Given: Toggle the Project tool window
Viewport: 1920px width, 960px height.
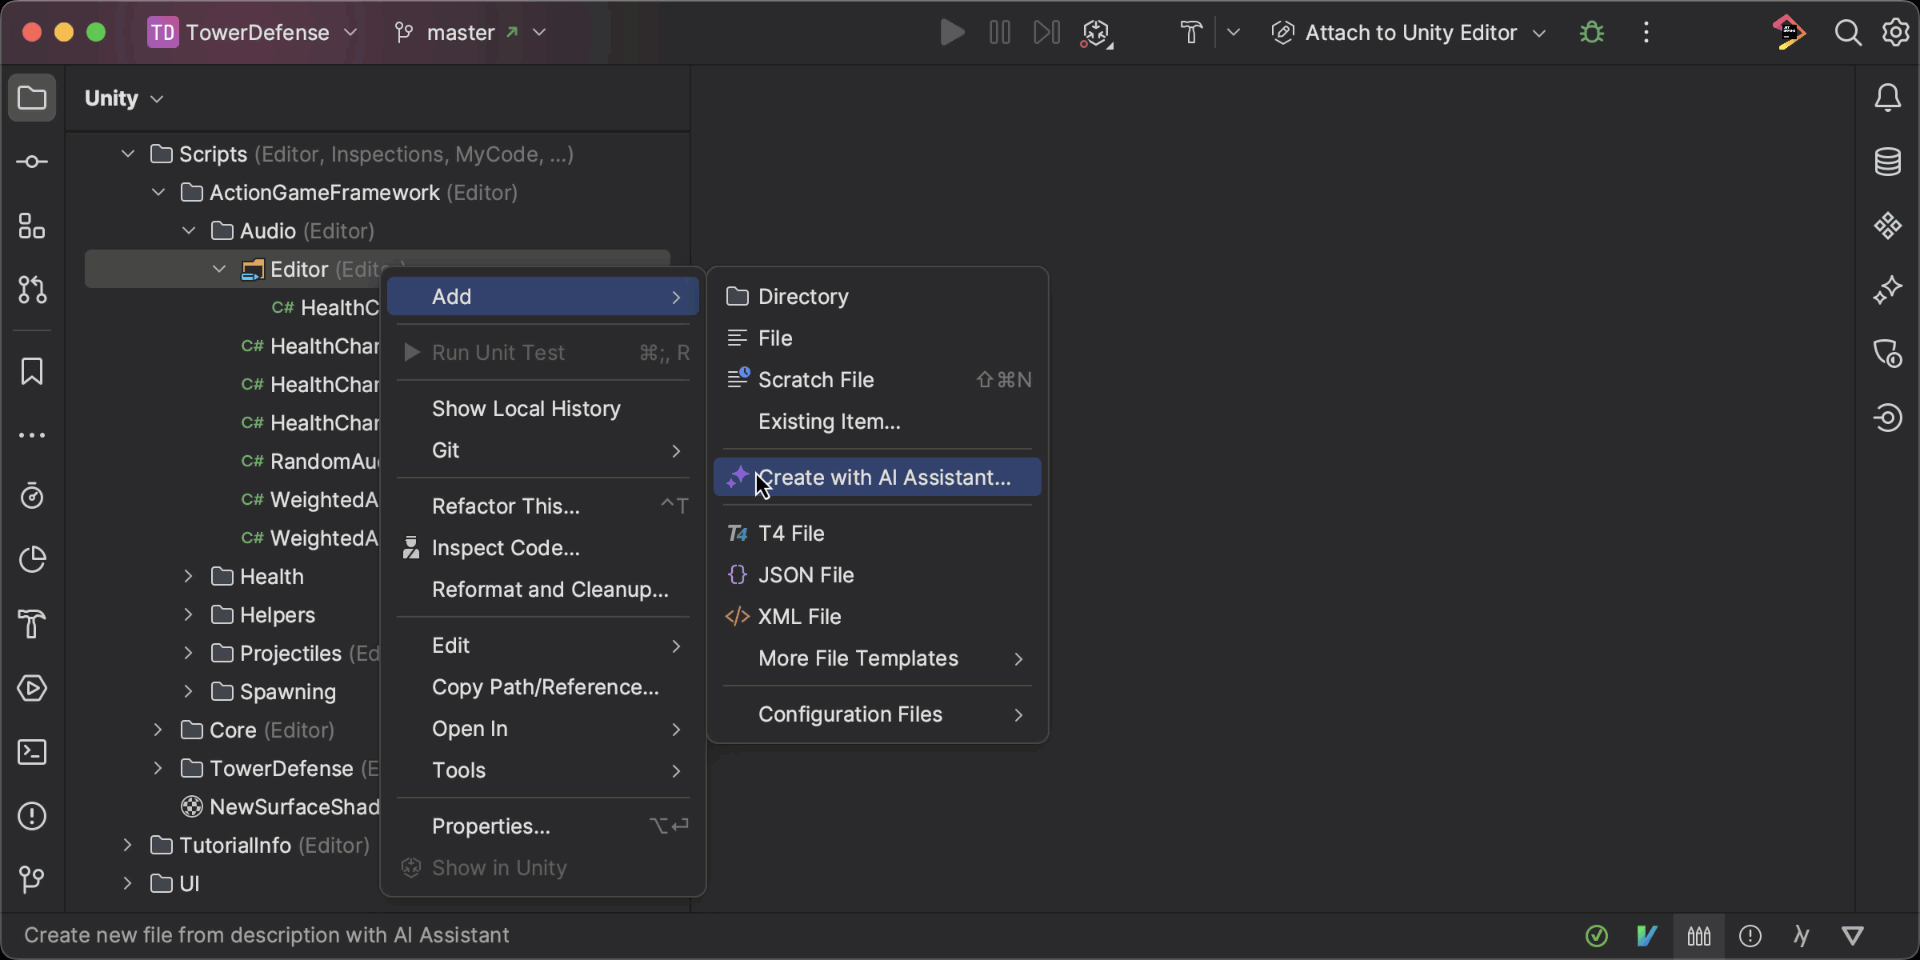Looking at the screenshot, I should [x=32, y=98].
